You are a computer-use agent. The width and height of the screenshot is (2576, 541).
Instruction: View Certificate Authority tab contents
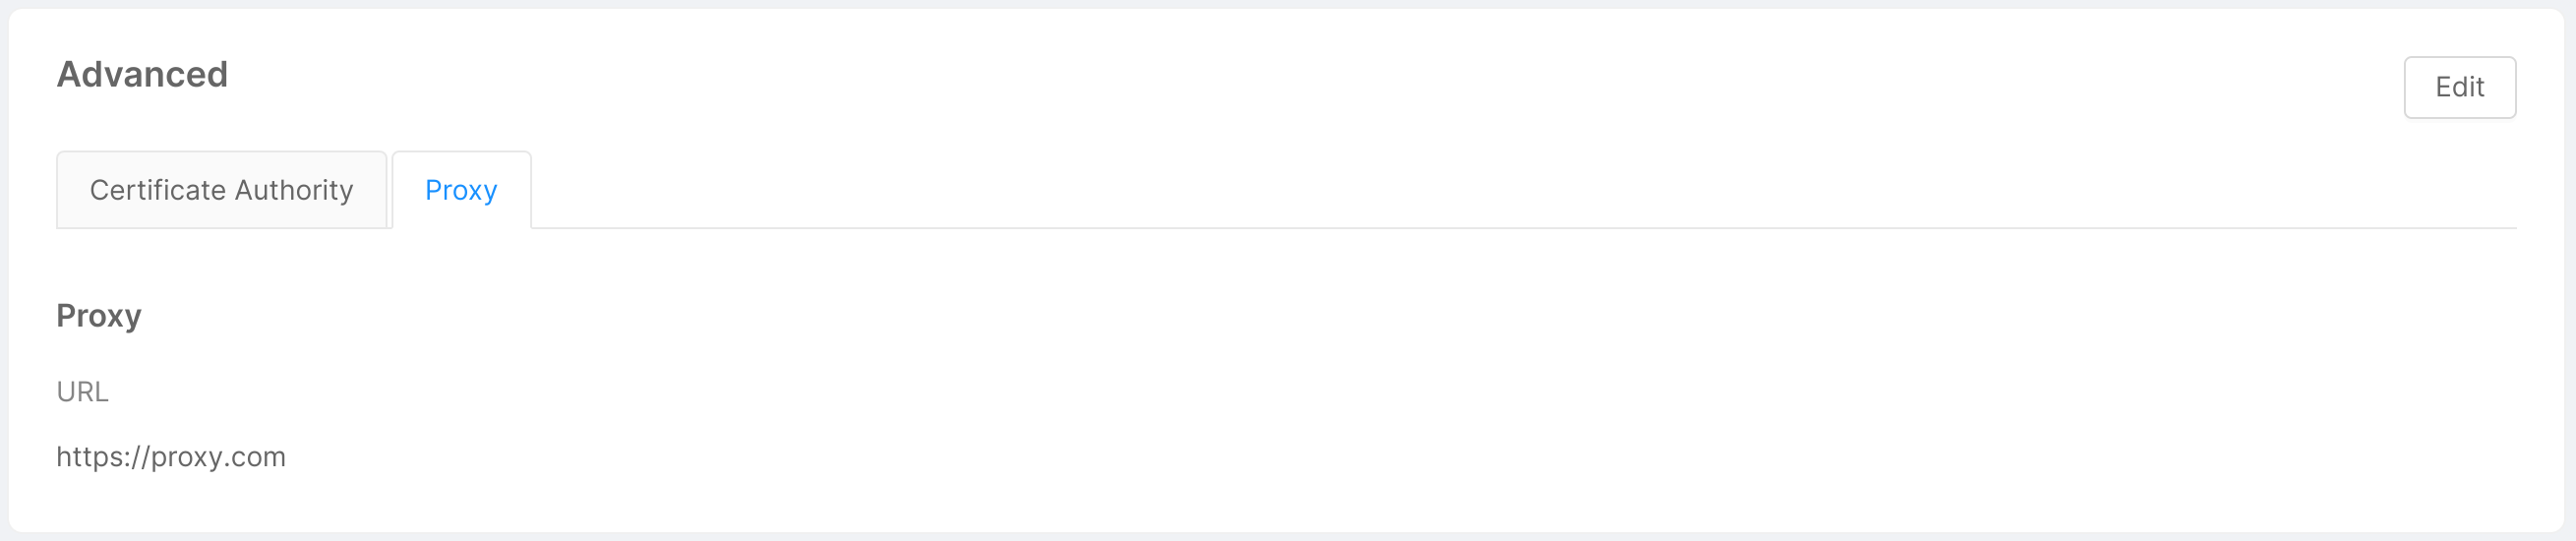221,190
